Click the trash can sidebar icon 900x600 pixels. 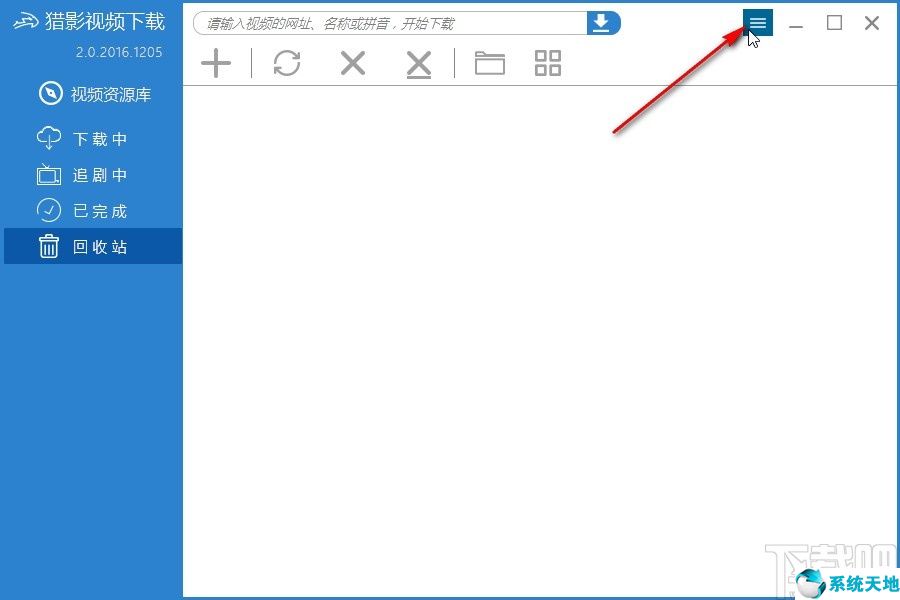[x=49, y=246]
